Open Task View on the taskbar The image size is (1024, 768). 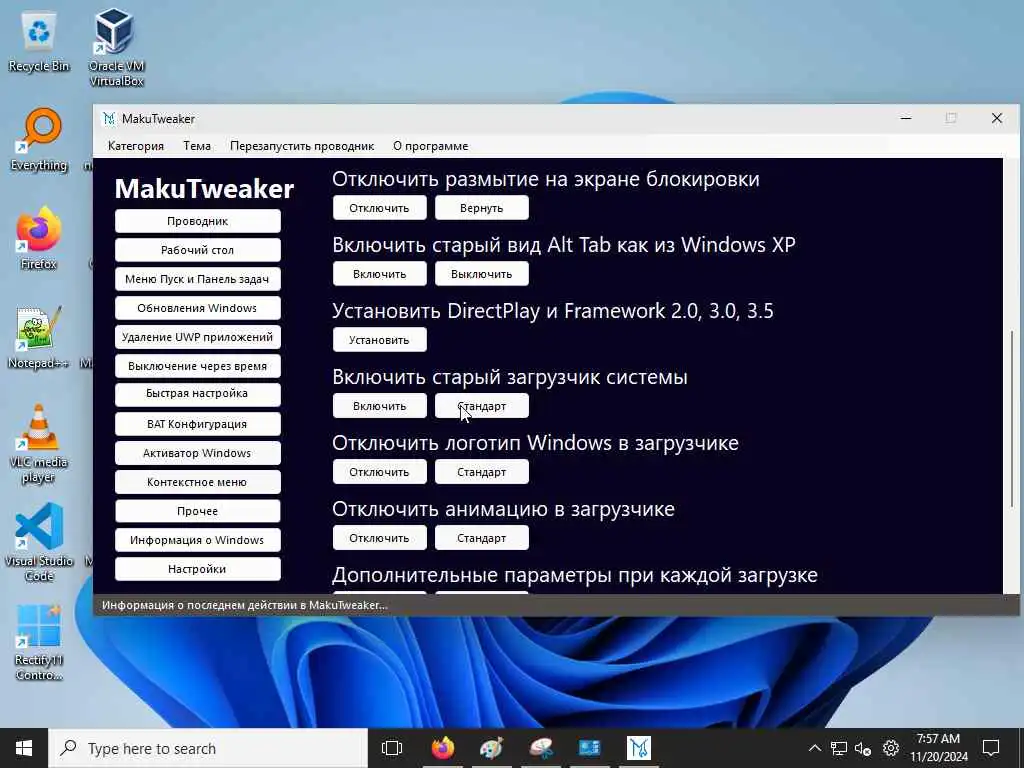(392, 748)
